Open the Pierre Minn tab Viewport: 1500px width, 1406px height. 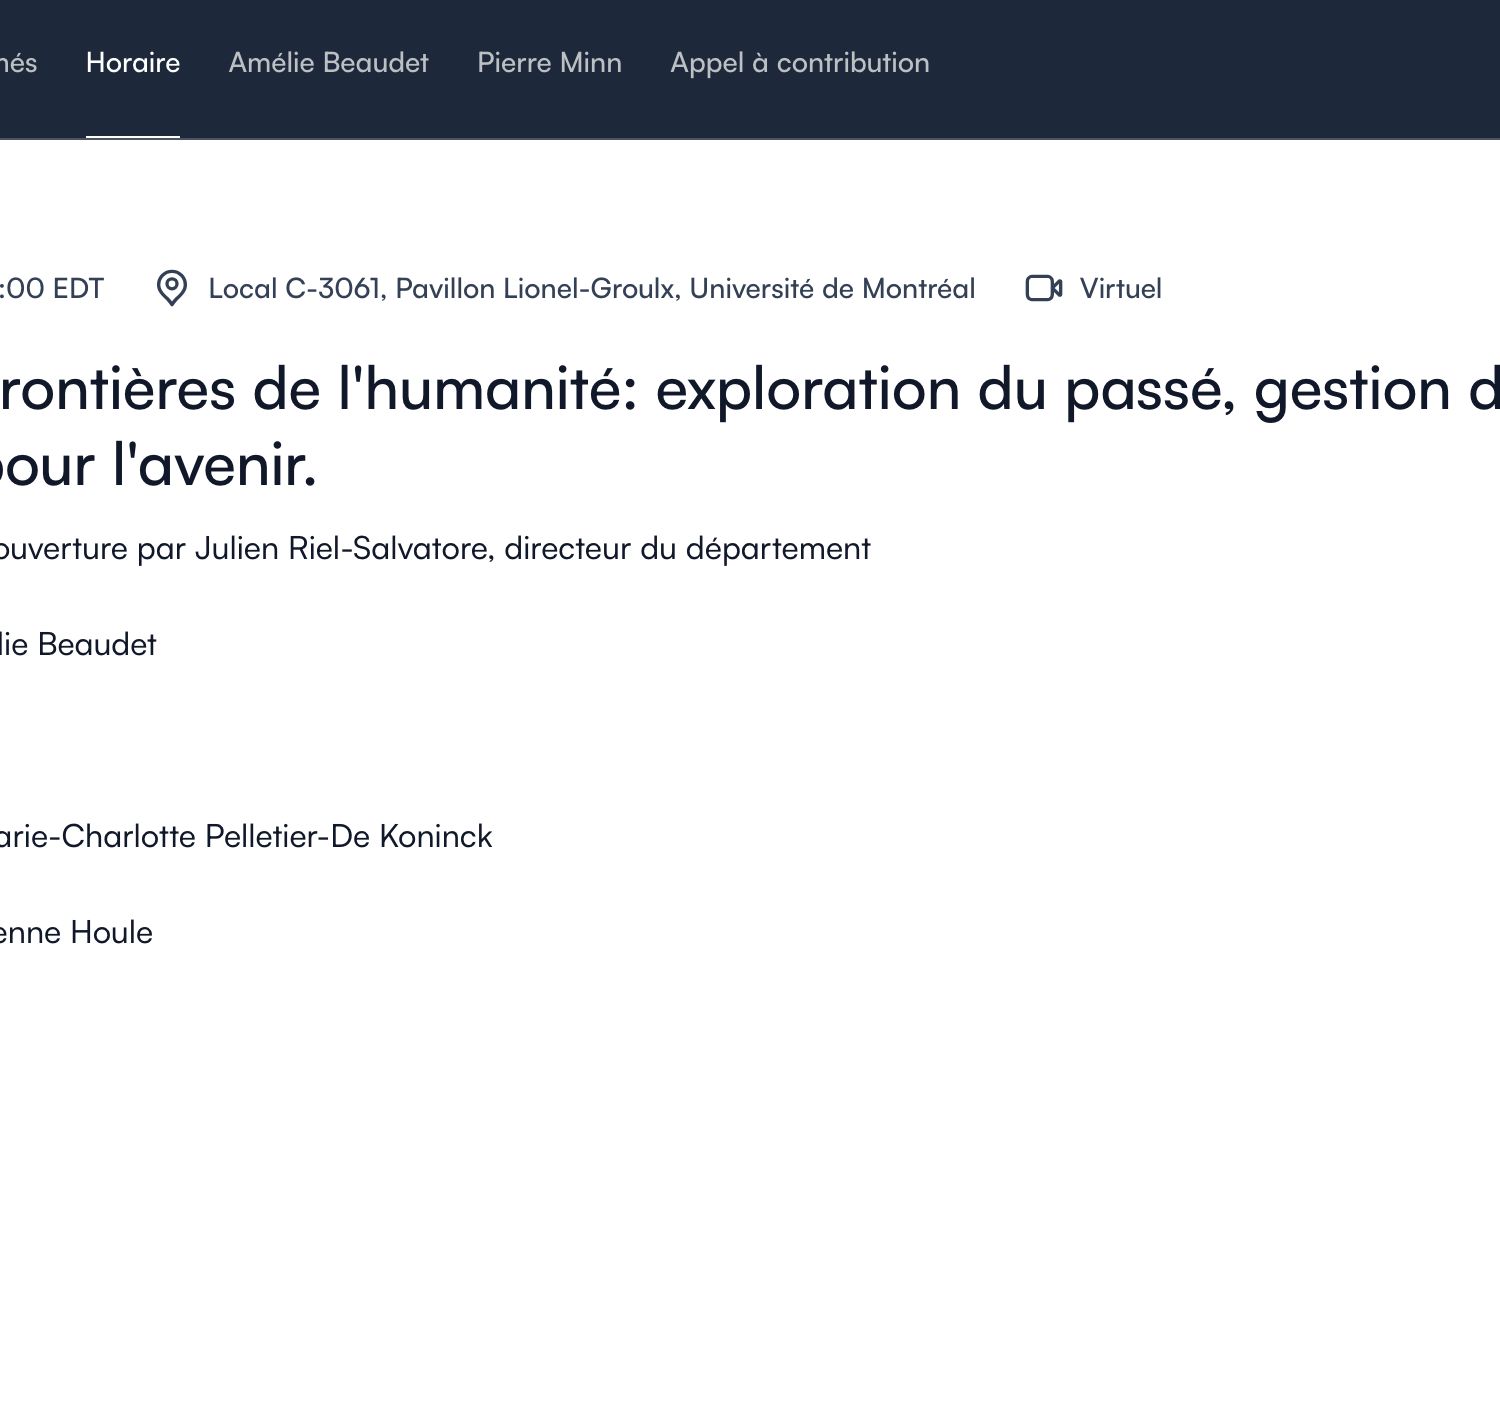(549, 63)
